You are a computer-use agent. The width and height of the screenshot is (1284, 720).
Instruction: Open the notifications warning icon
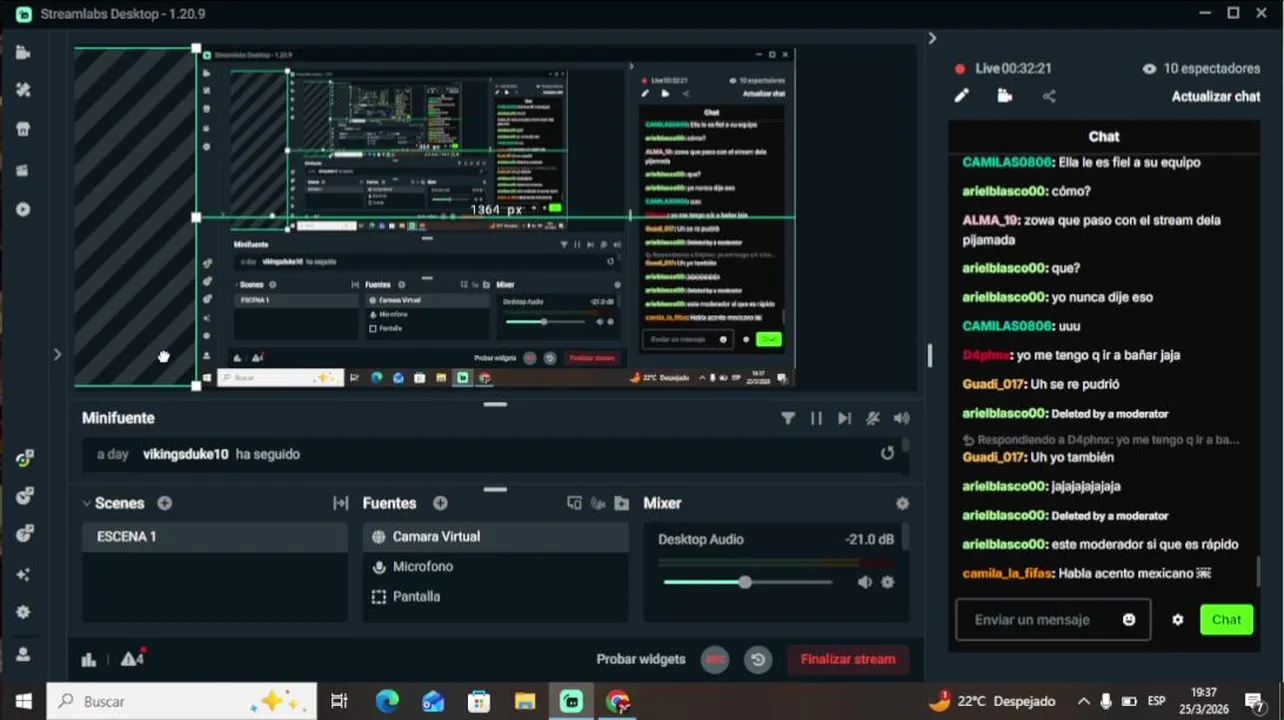(132, 658)
